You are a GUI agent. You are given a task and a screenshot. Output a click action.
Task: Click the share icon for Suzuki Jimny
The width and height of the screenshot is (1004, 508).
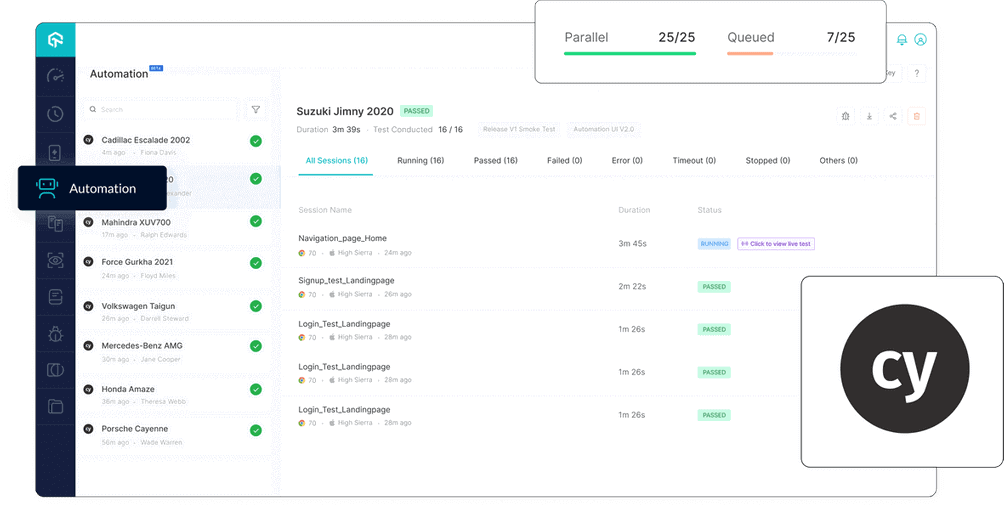(893, 116)
